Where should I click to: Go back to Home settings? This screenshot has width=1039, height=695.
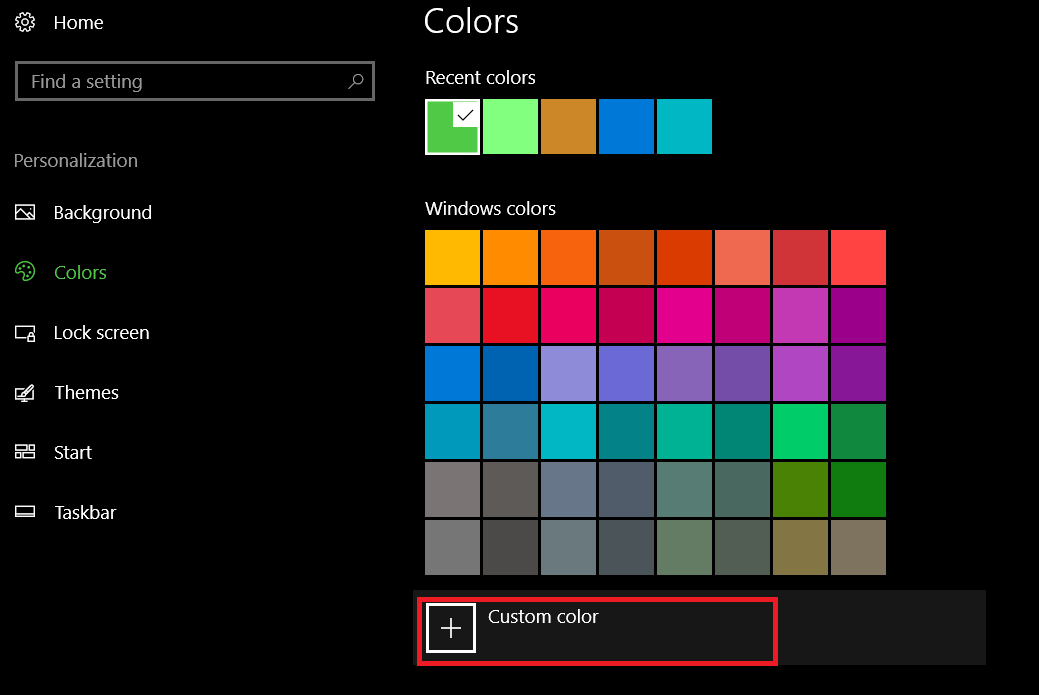[78, 22]
